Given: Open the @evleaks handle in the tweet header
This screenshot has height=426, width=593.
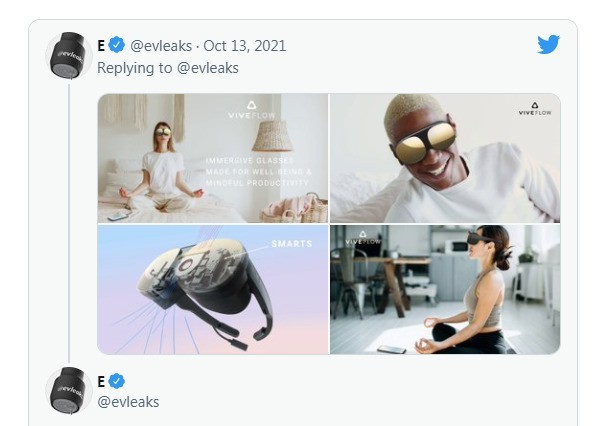Looking at the screenshot, I should point(161,46).
